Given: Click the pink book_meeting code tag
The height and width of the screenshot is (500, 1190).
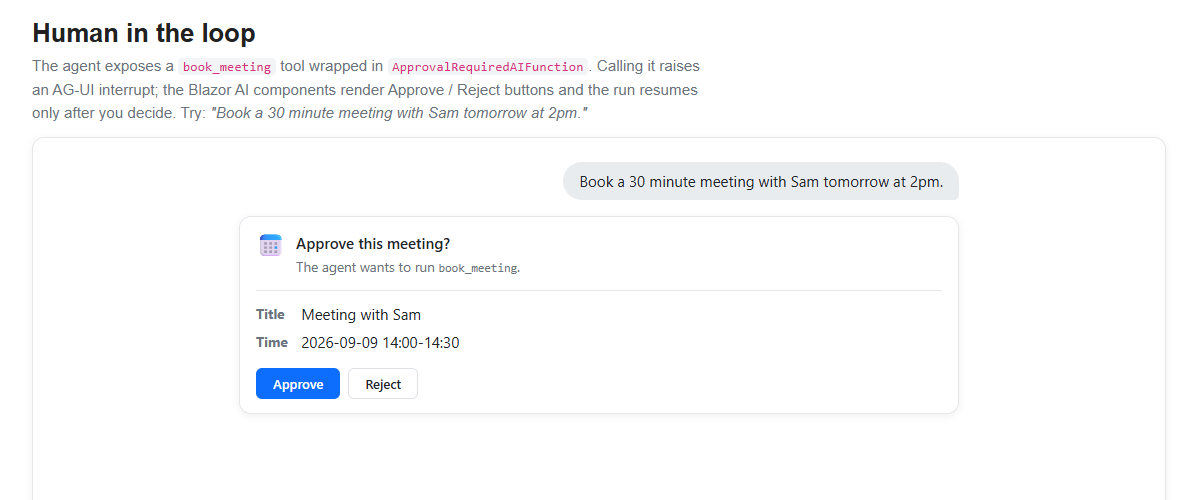Looking at the screenshot, I should [x=227, y=66].
